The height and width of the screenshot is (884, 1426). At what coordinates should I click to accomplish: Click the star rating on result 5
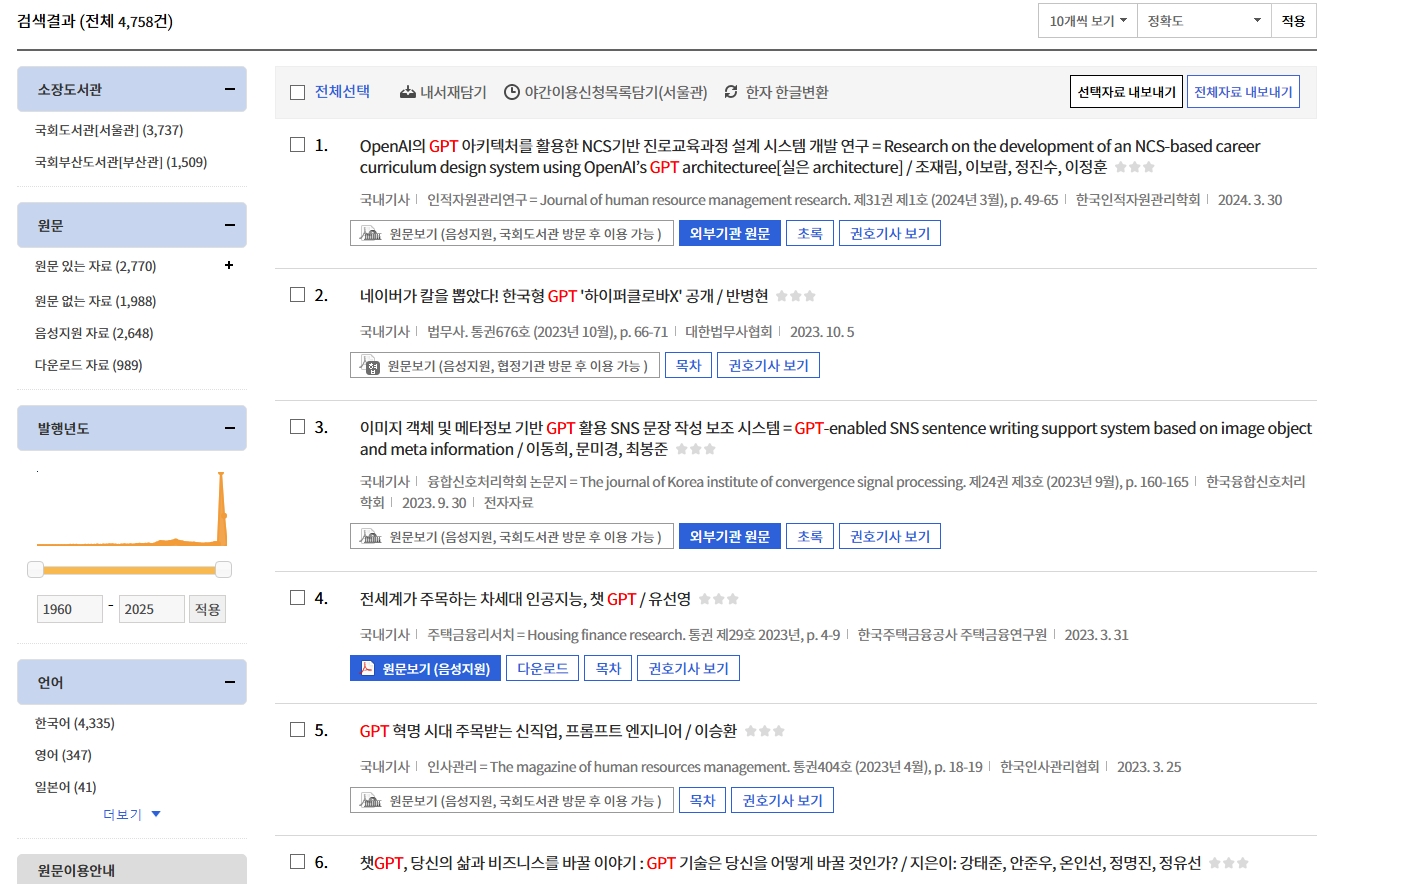coord(765,731)
